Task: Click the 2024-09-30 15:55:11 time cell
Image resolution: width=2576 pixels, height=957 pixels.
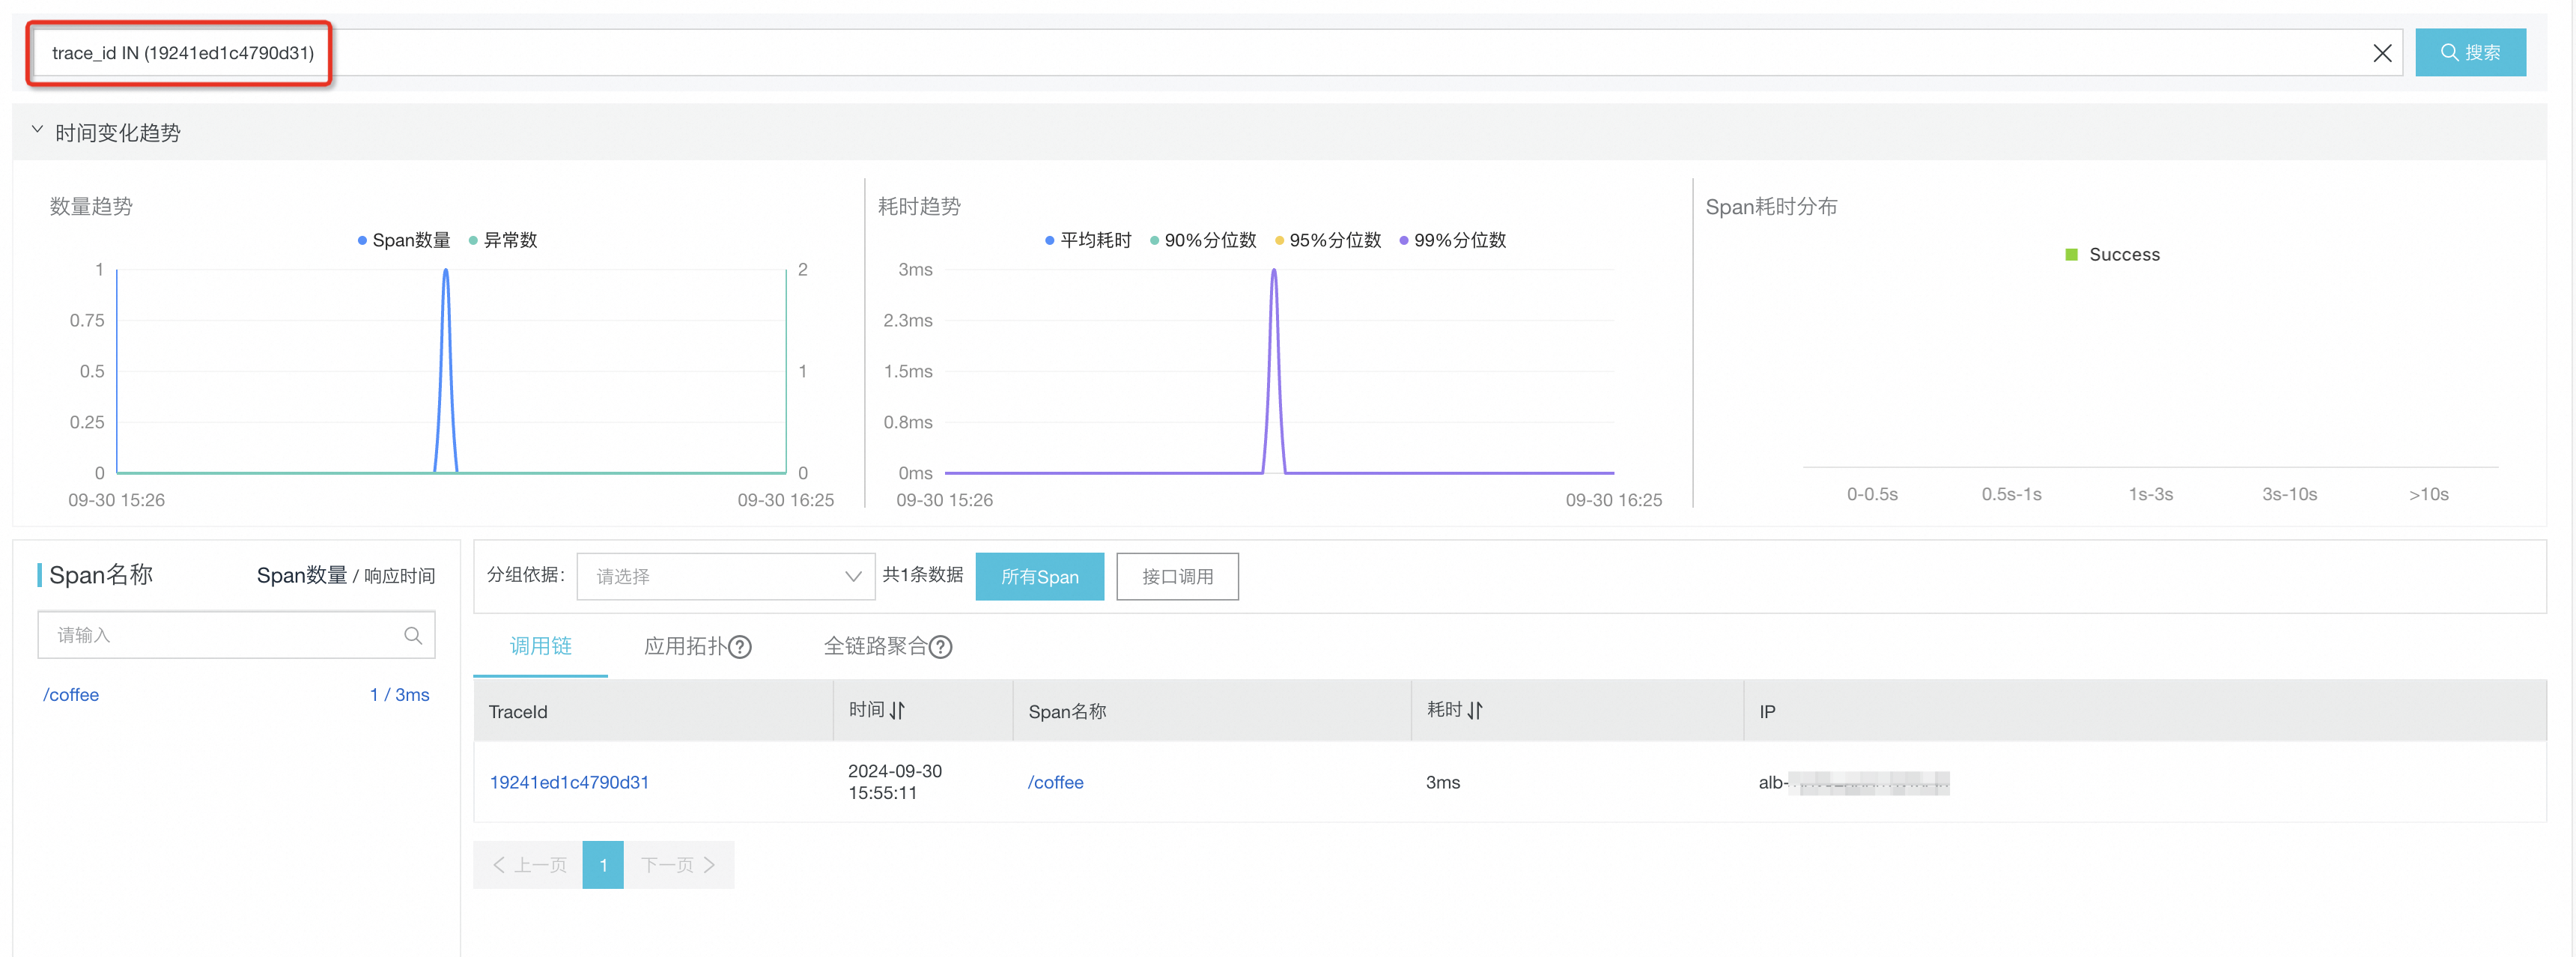Action: pyautogui.click(x=895, y=782)
